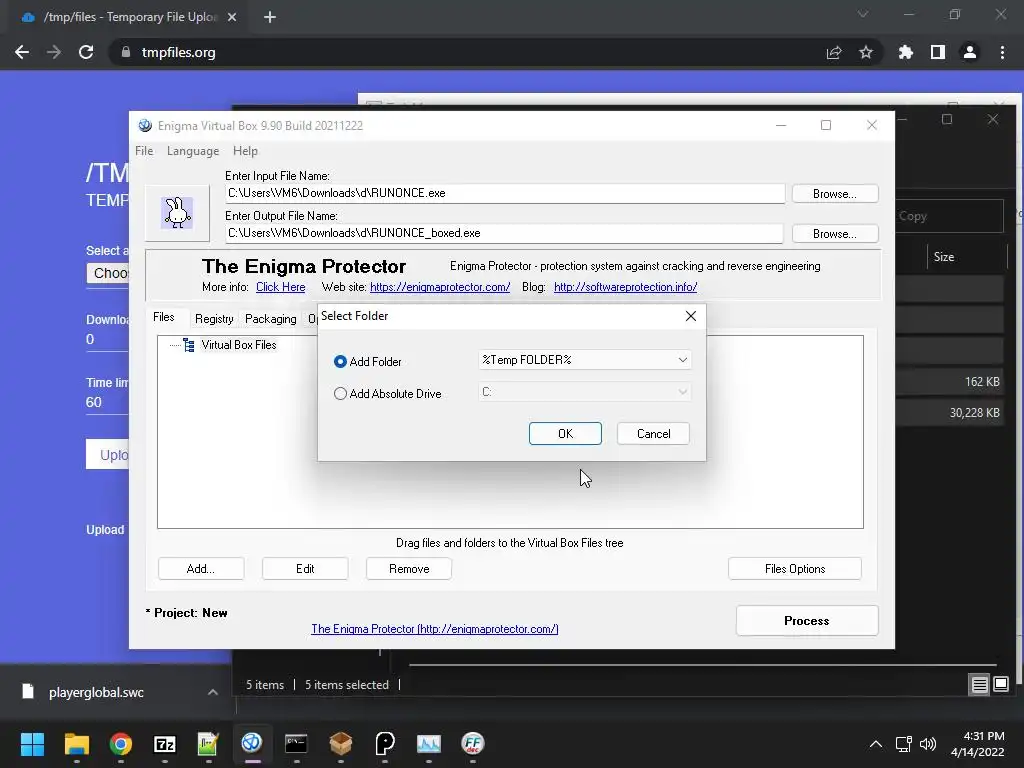Screen dimensions: 1024x768
Task: Click the Edit button
Action: 305,569
